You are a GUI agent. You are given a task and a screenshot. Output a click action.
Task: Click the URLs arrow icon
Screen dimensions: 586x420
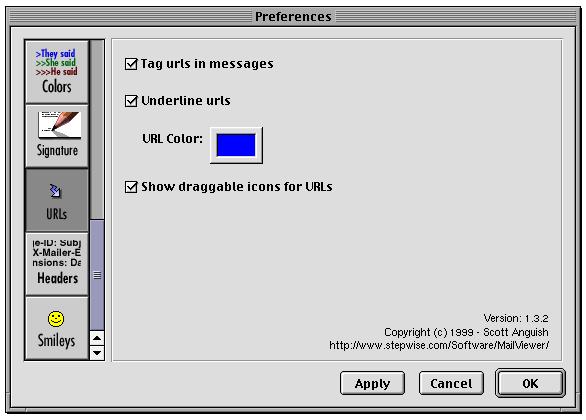(56, 191)
